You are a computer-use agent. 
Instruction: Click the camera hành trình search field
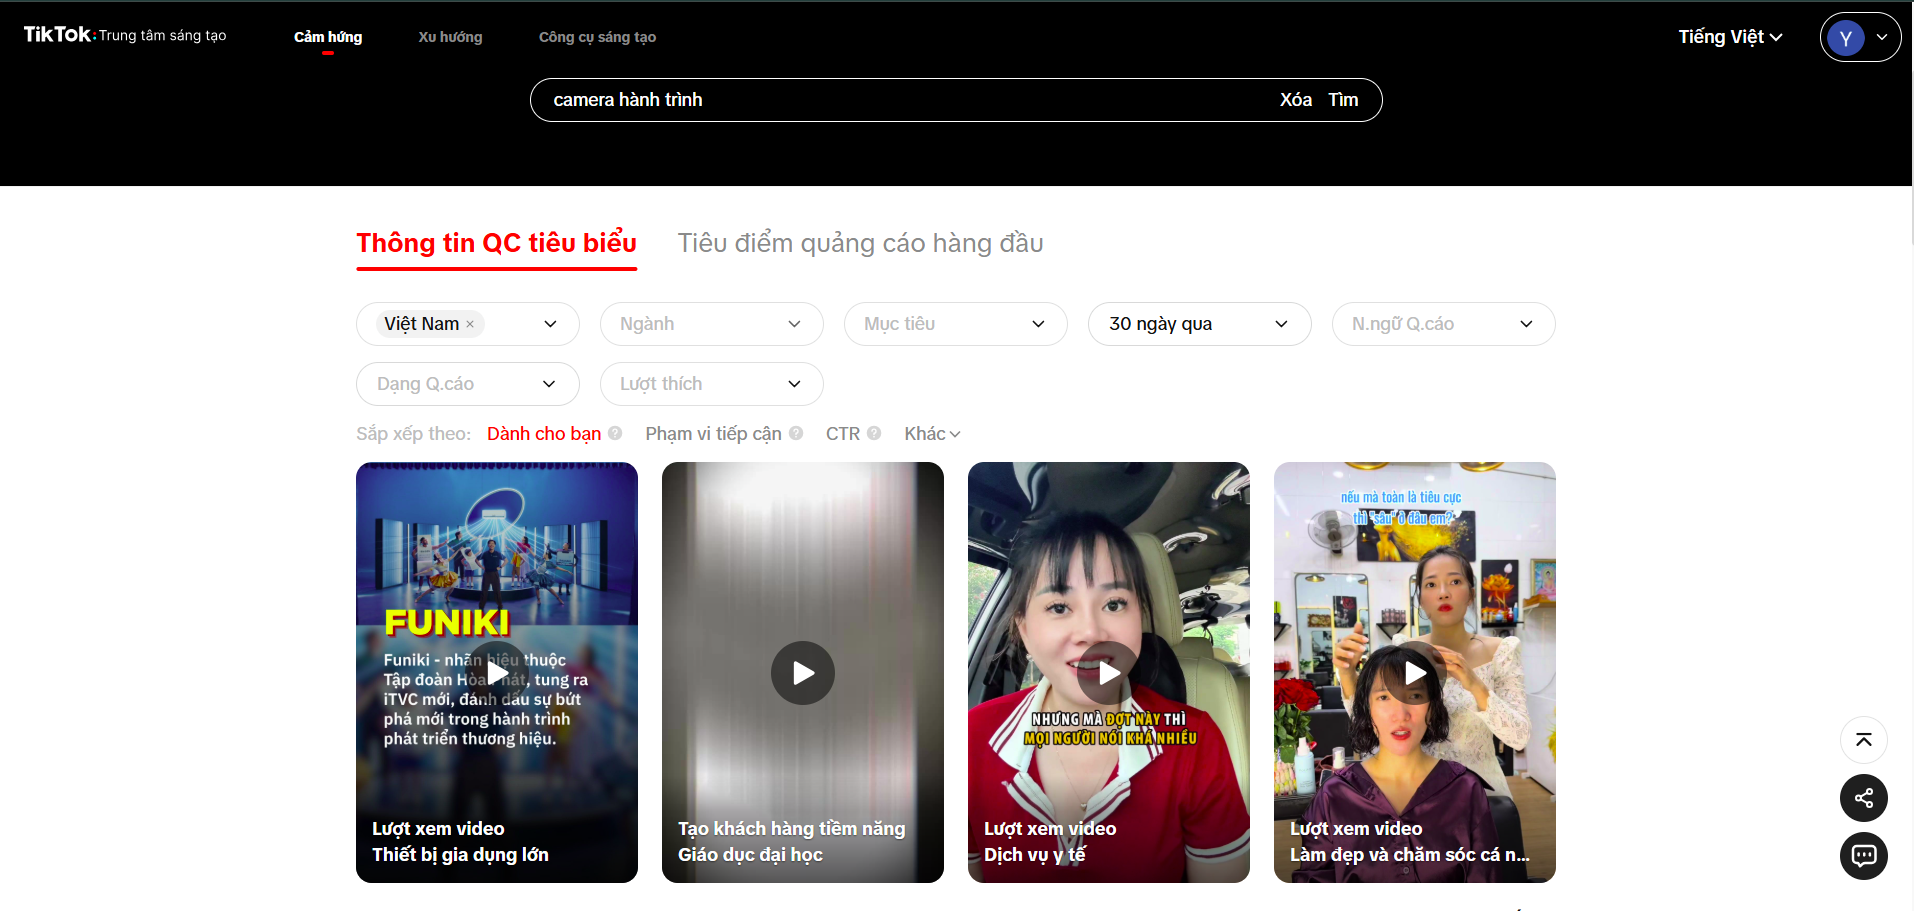[900, 100]
